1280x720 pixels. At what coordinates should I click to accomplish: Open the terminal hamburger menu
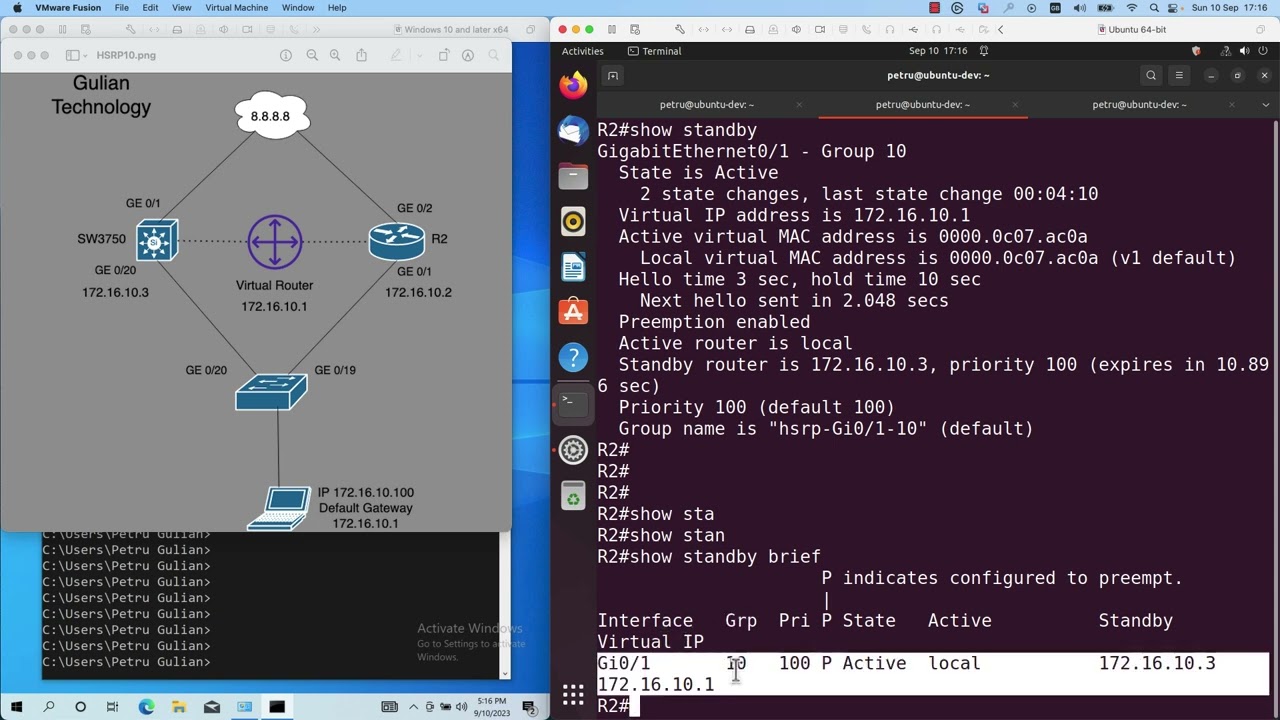tap(1179, 75)
